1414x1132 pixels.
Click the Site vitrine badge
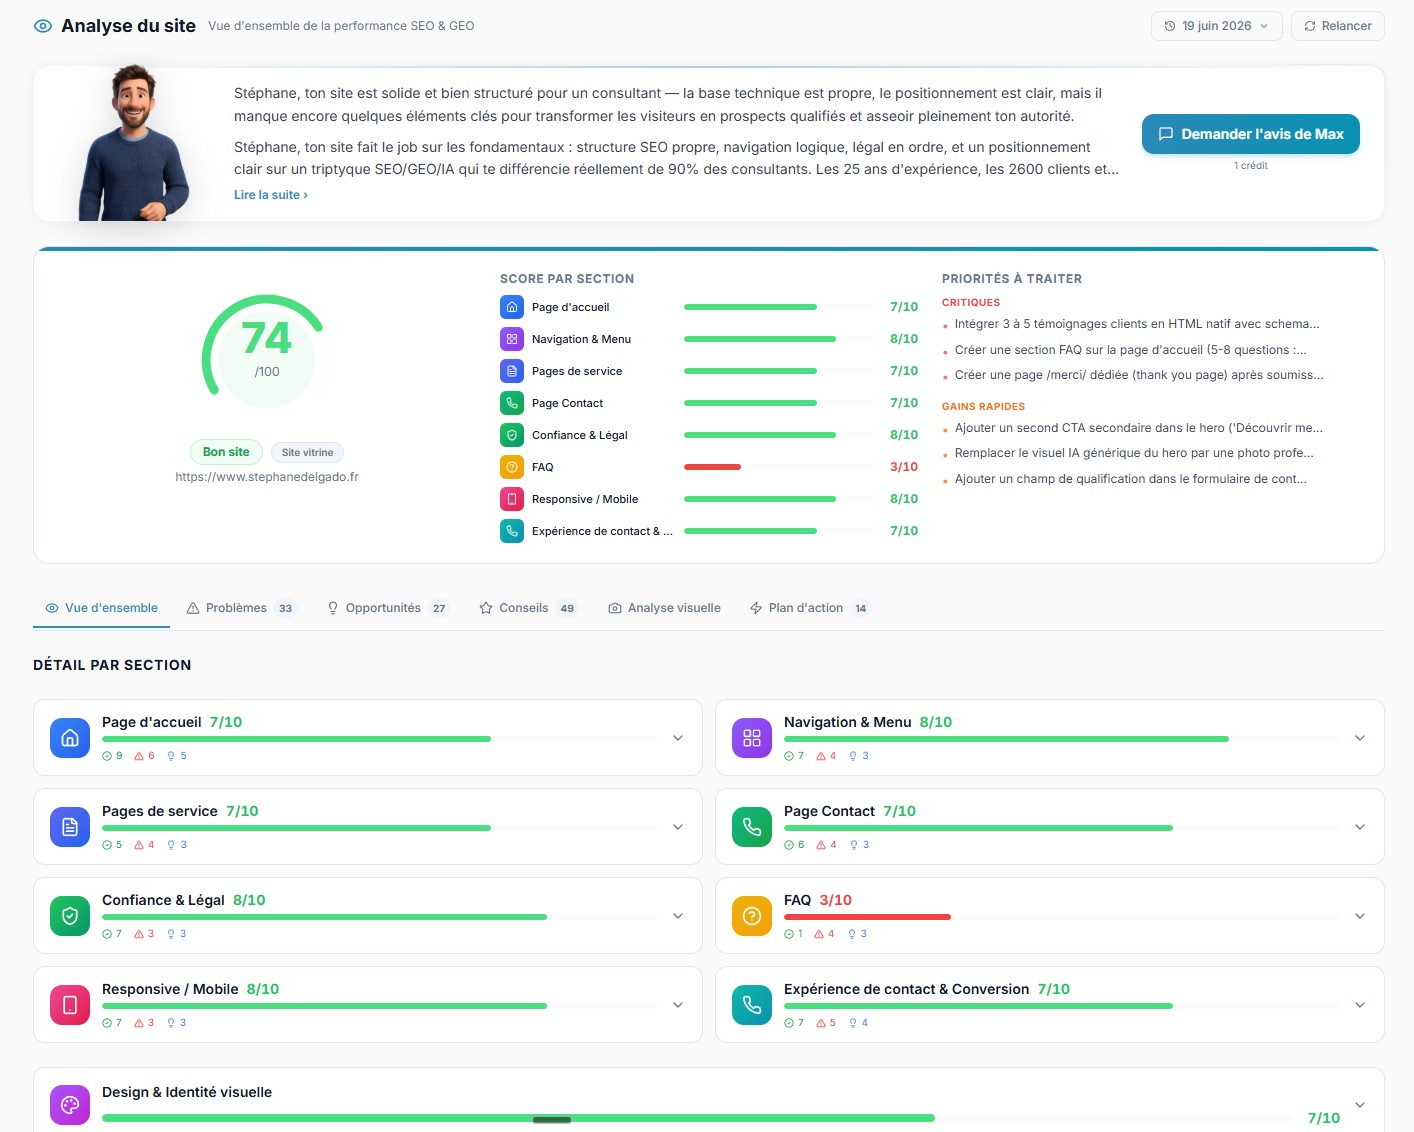point(307,453)
